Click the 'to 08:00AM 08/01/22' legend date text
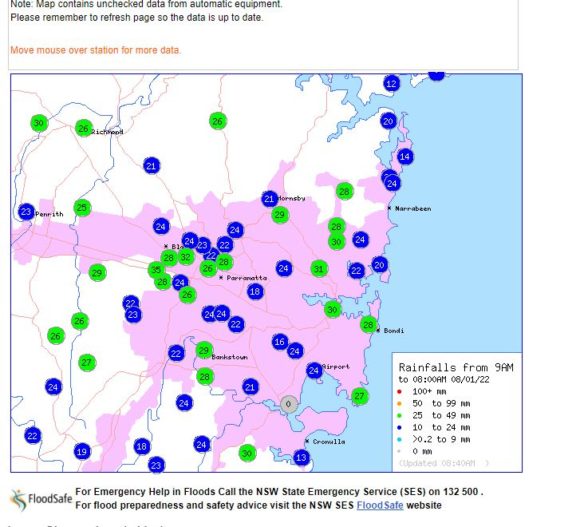The image size is (580, 527). 444,379
